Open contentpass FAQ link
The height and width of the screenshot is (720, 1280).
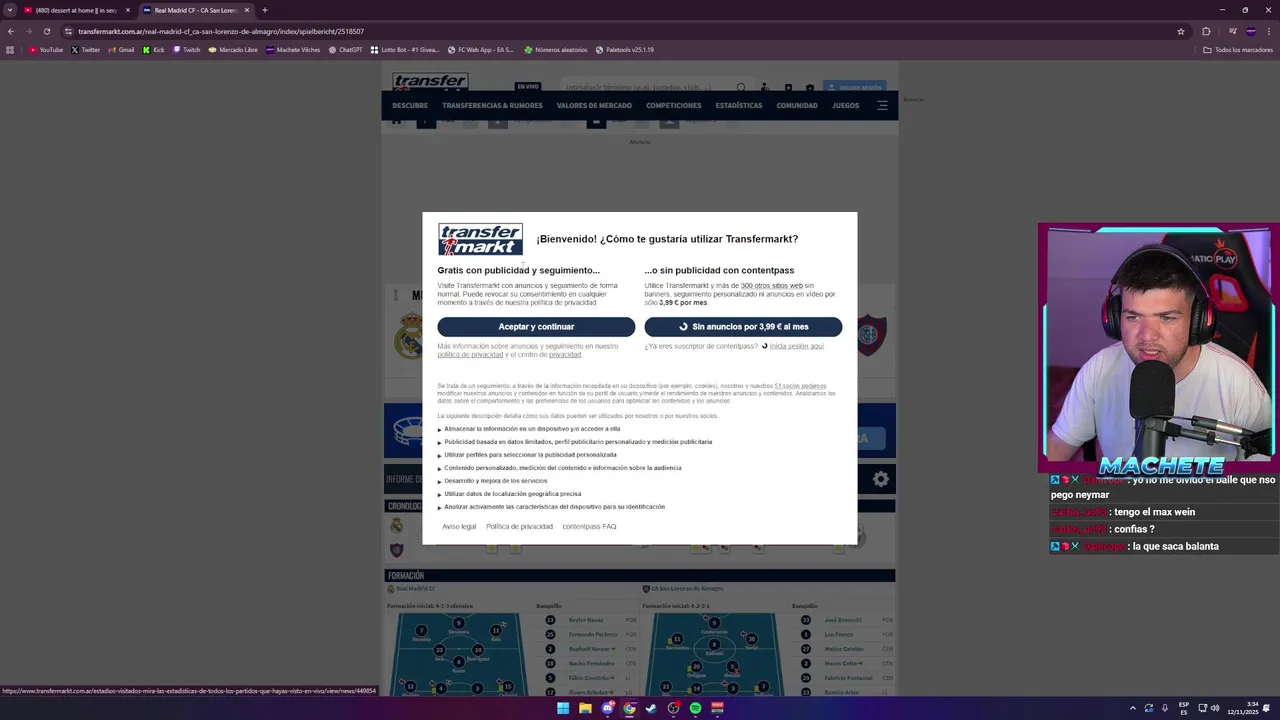click(589, 527)
